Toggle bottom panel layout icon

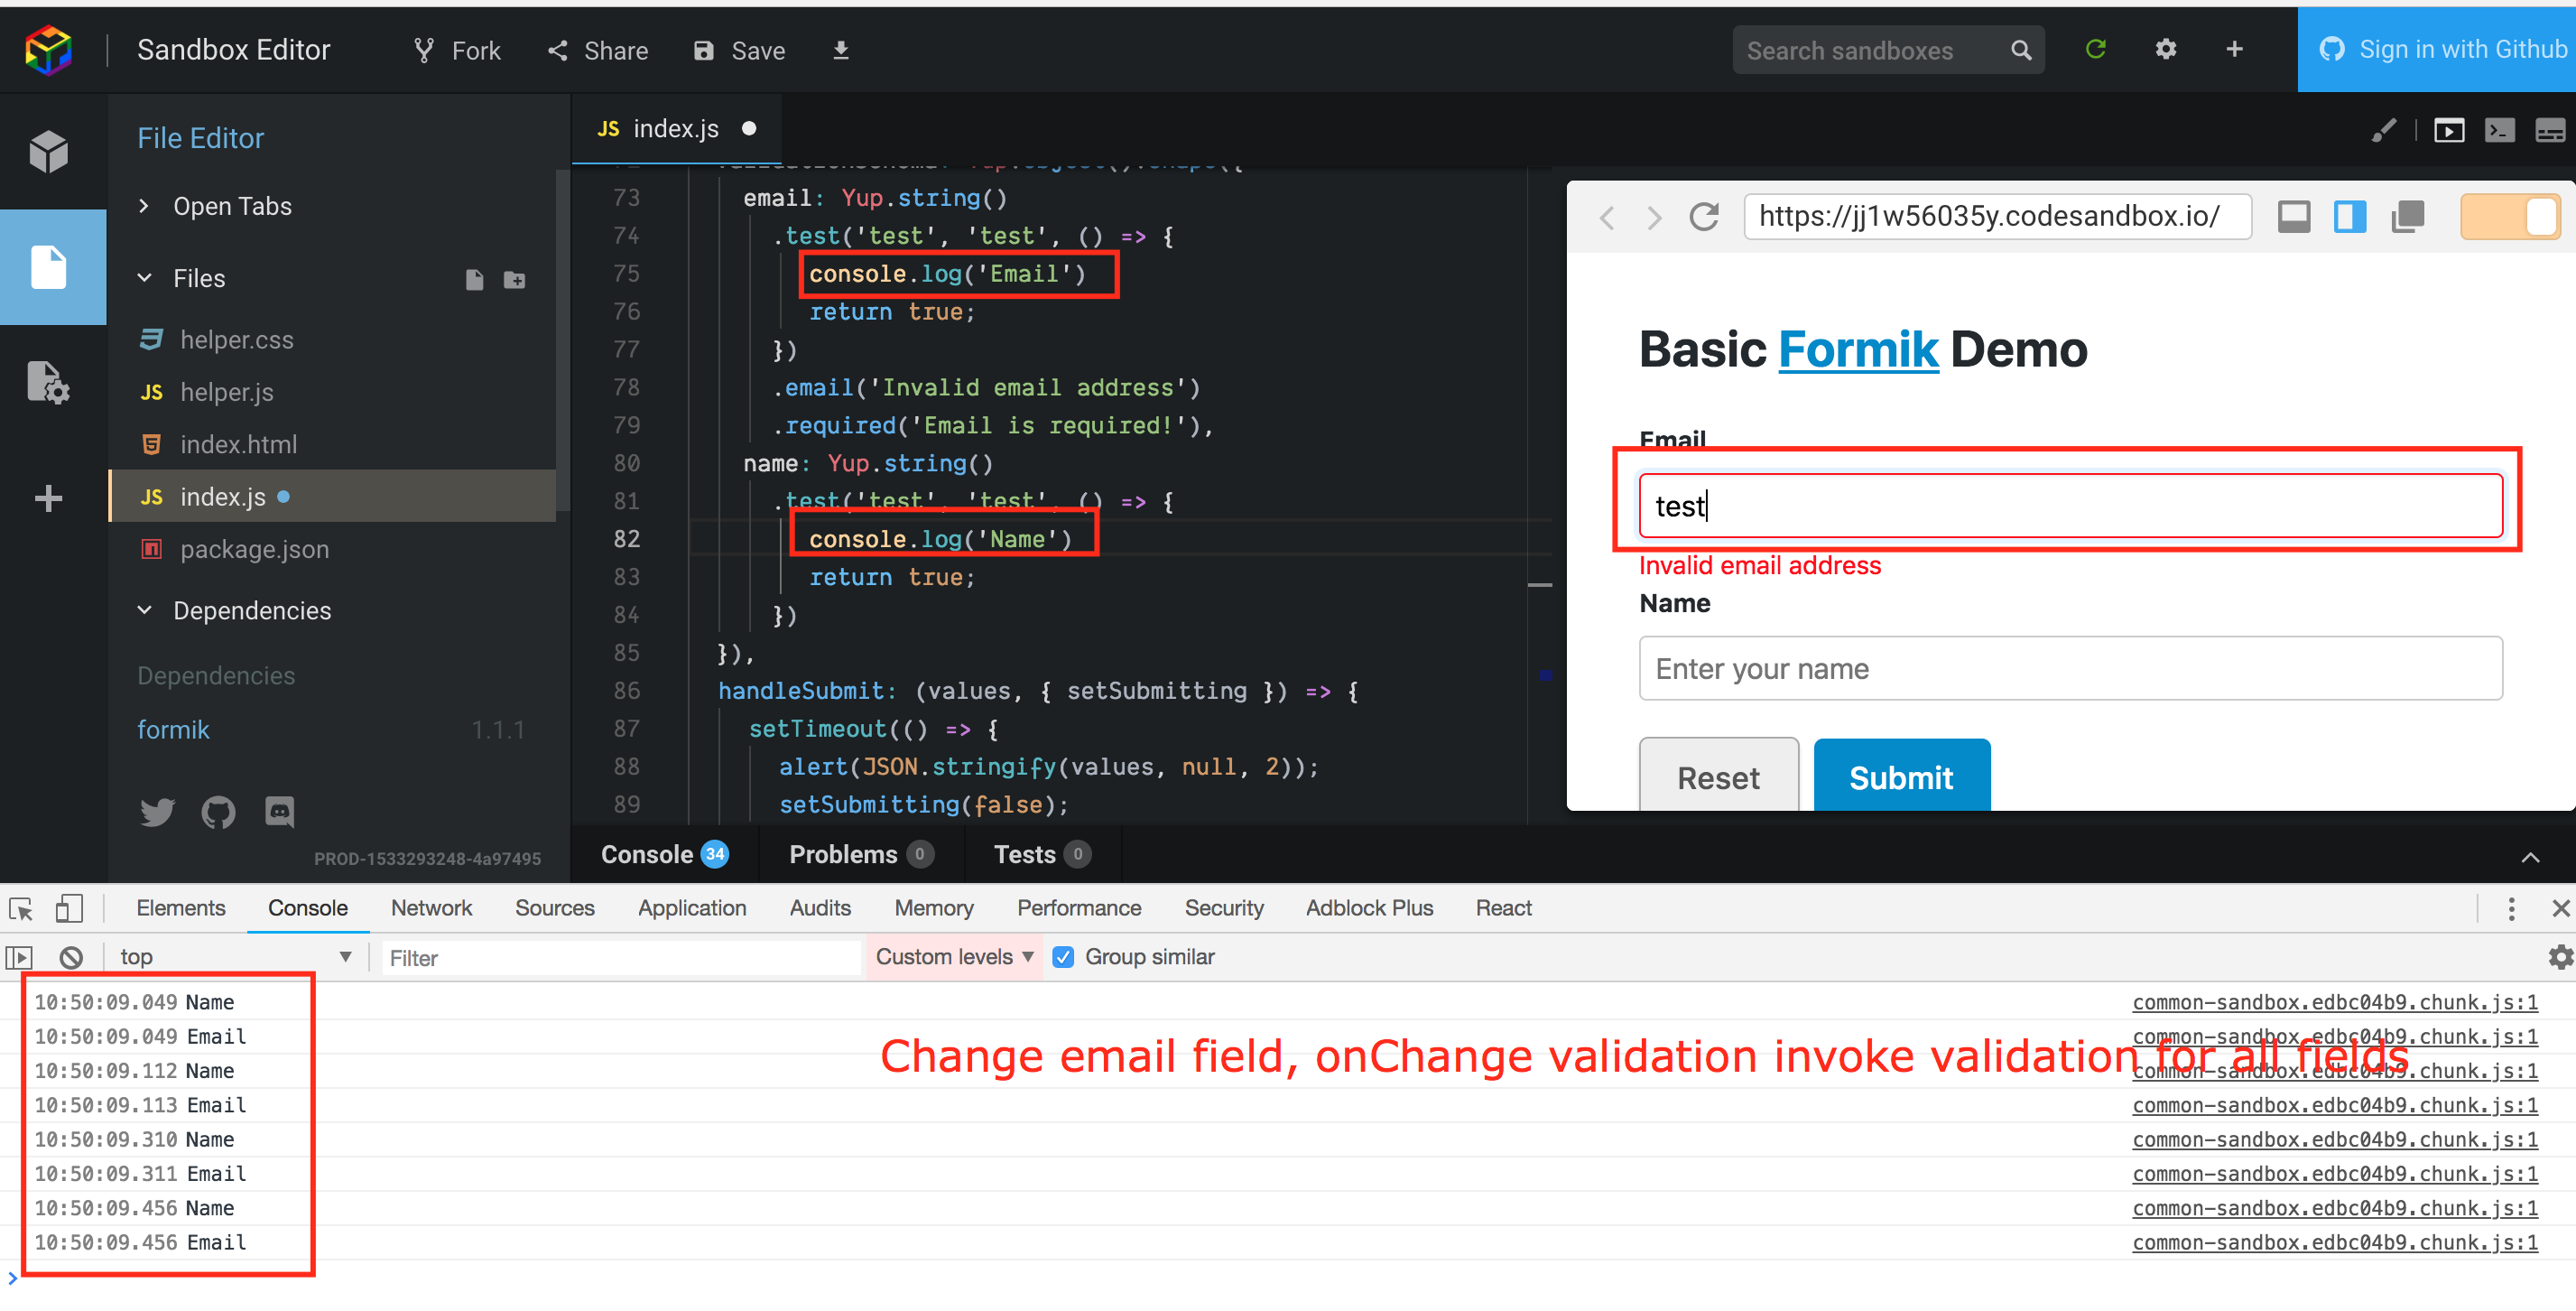click(2550, 131)
